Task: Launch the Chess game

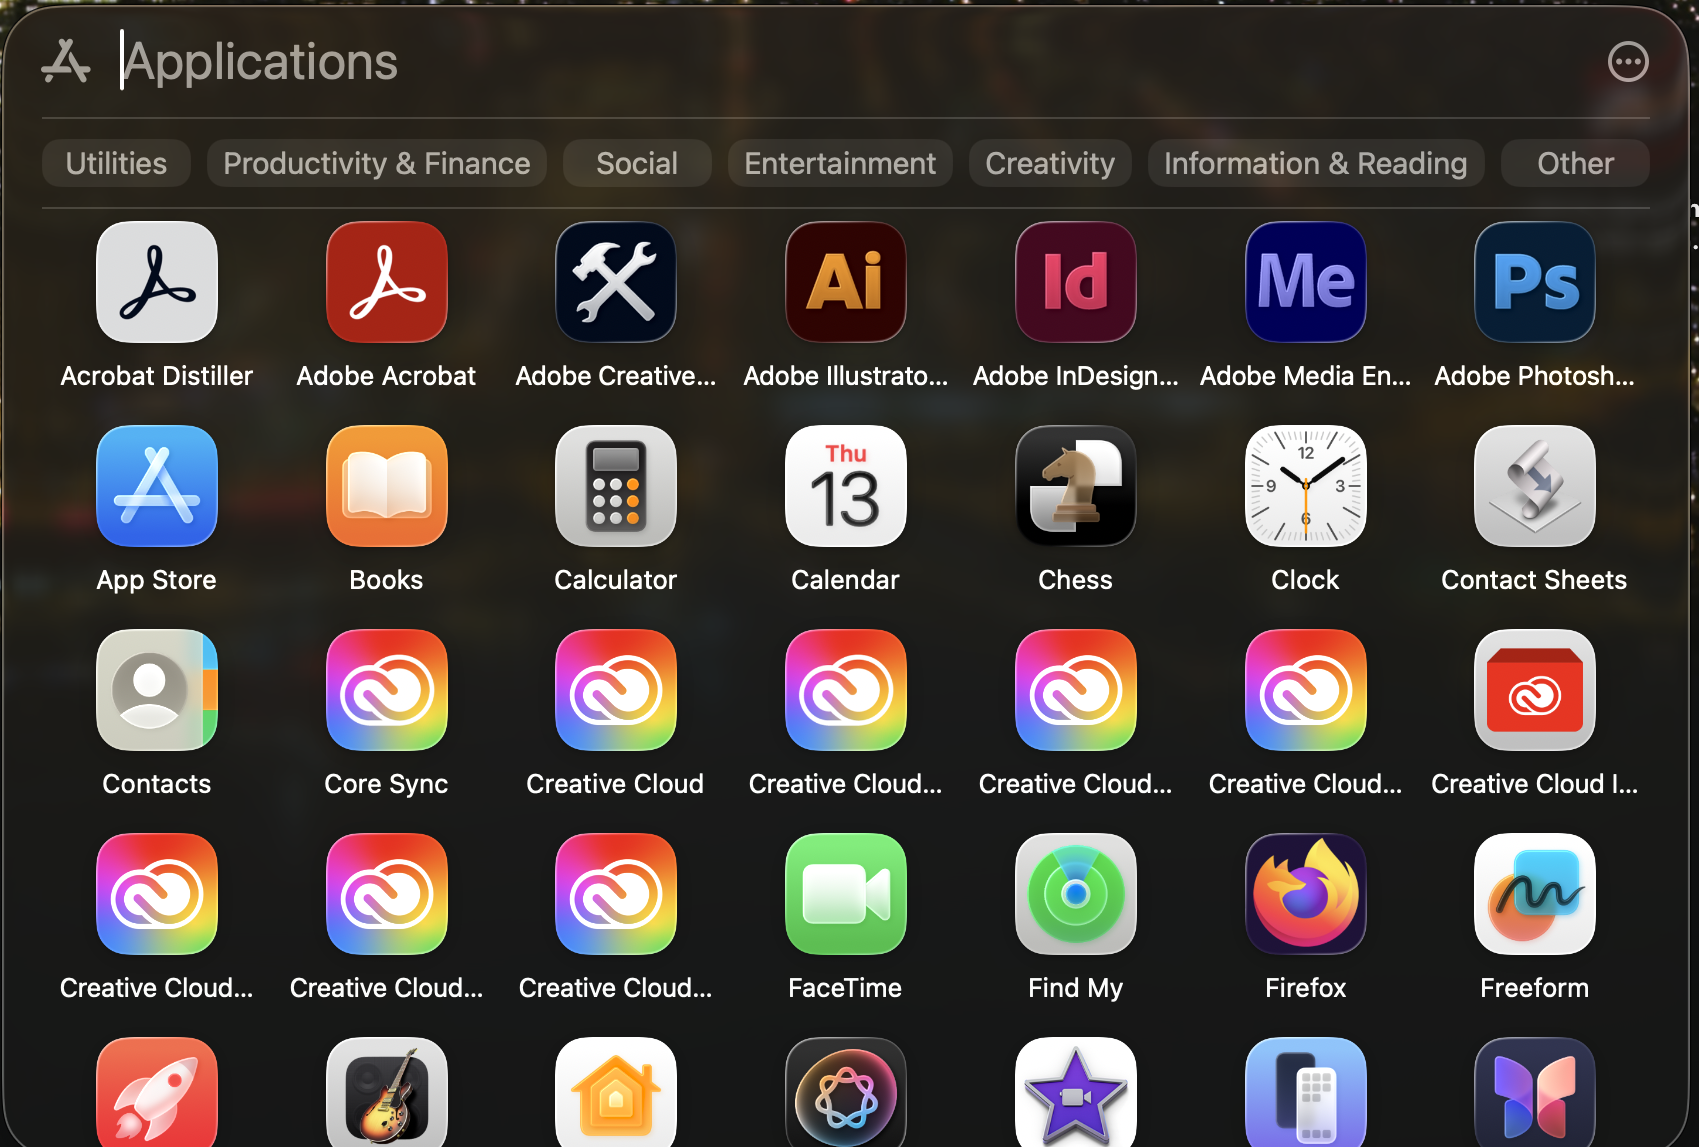Action: point(1076,486)
